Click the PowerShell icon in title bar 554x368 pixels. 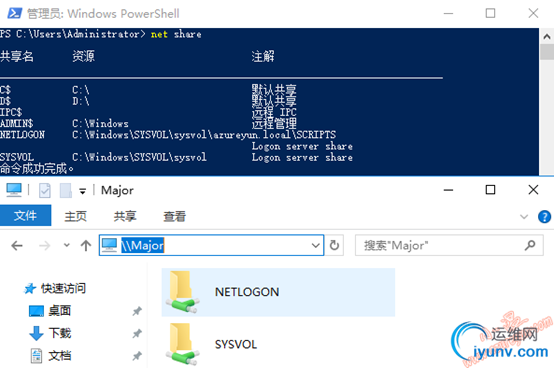tap(14, 13)
